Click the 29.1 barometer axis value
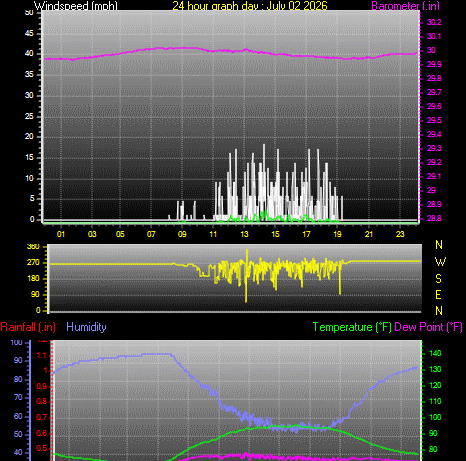Viewport: 466px width, 461px height. [434, 176]
